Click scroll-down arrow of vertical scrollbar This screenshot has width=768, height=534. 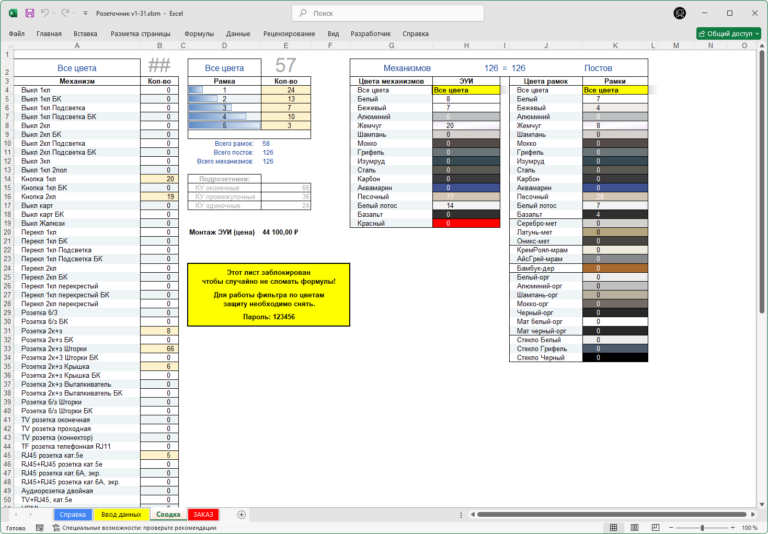click(x=762, y=504)
